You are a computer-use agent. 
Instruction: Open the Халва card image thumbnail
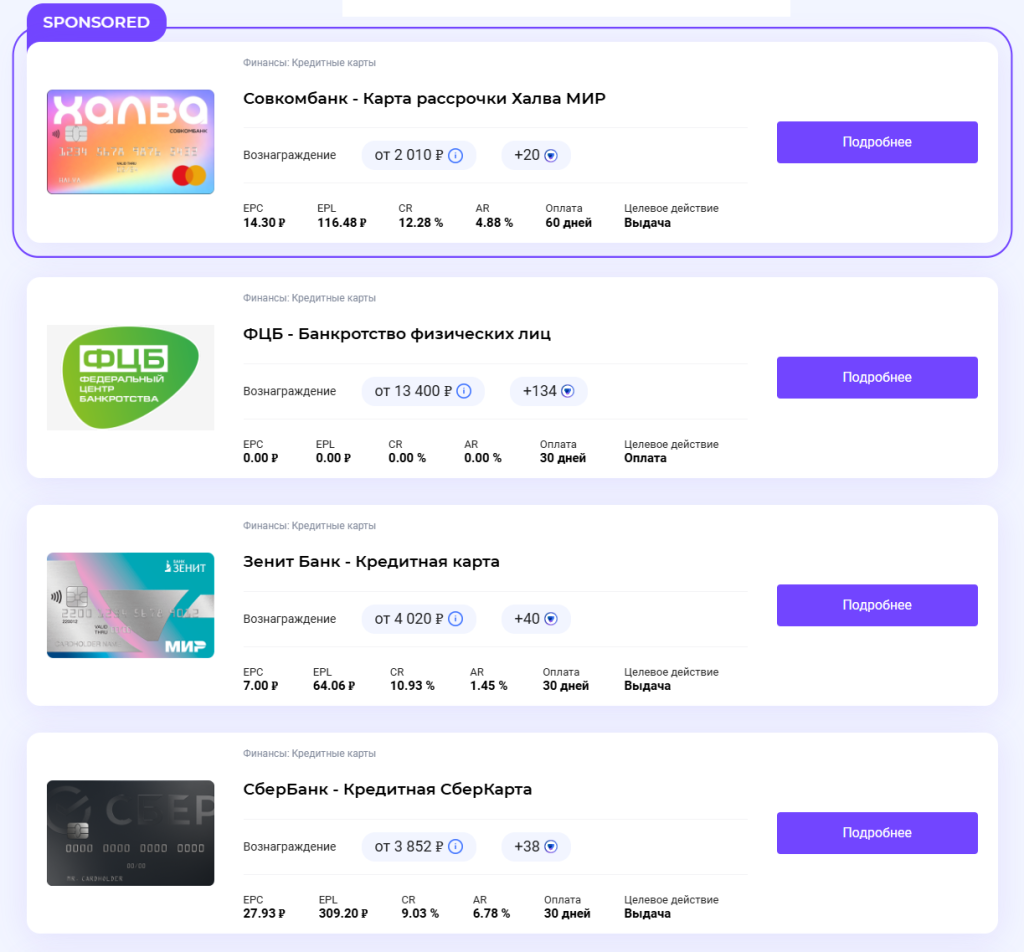[x=130, y=142]
